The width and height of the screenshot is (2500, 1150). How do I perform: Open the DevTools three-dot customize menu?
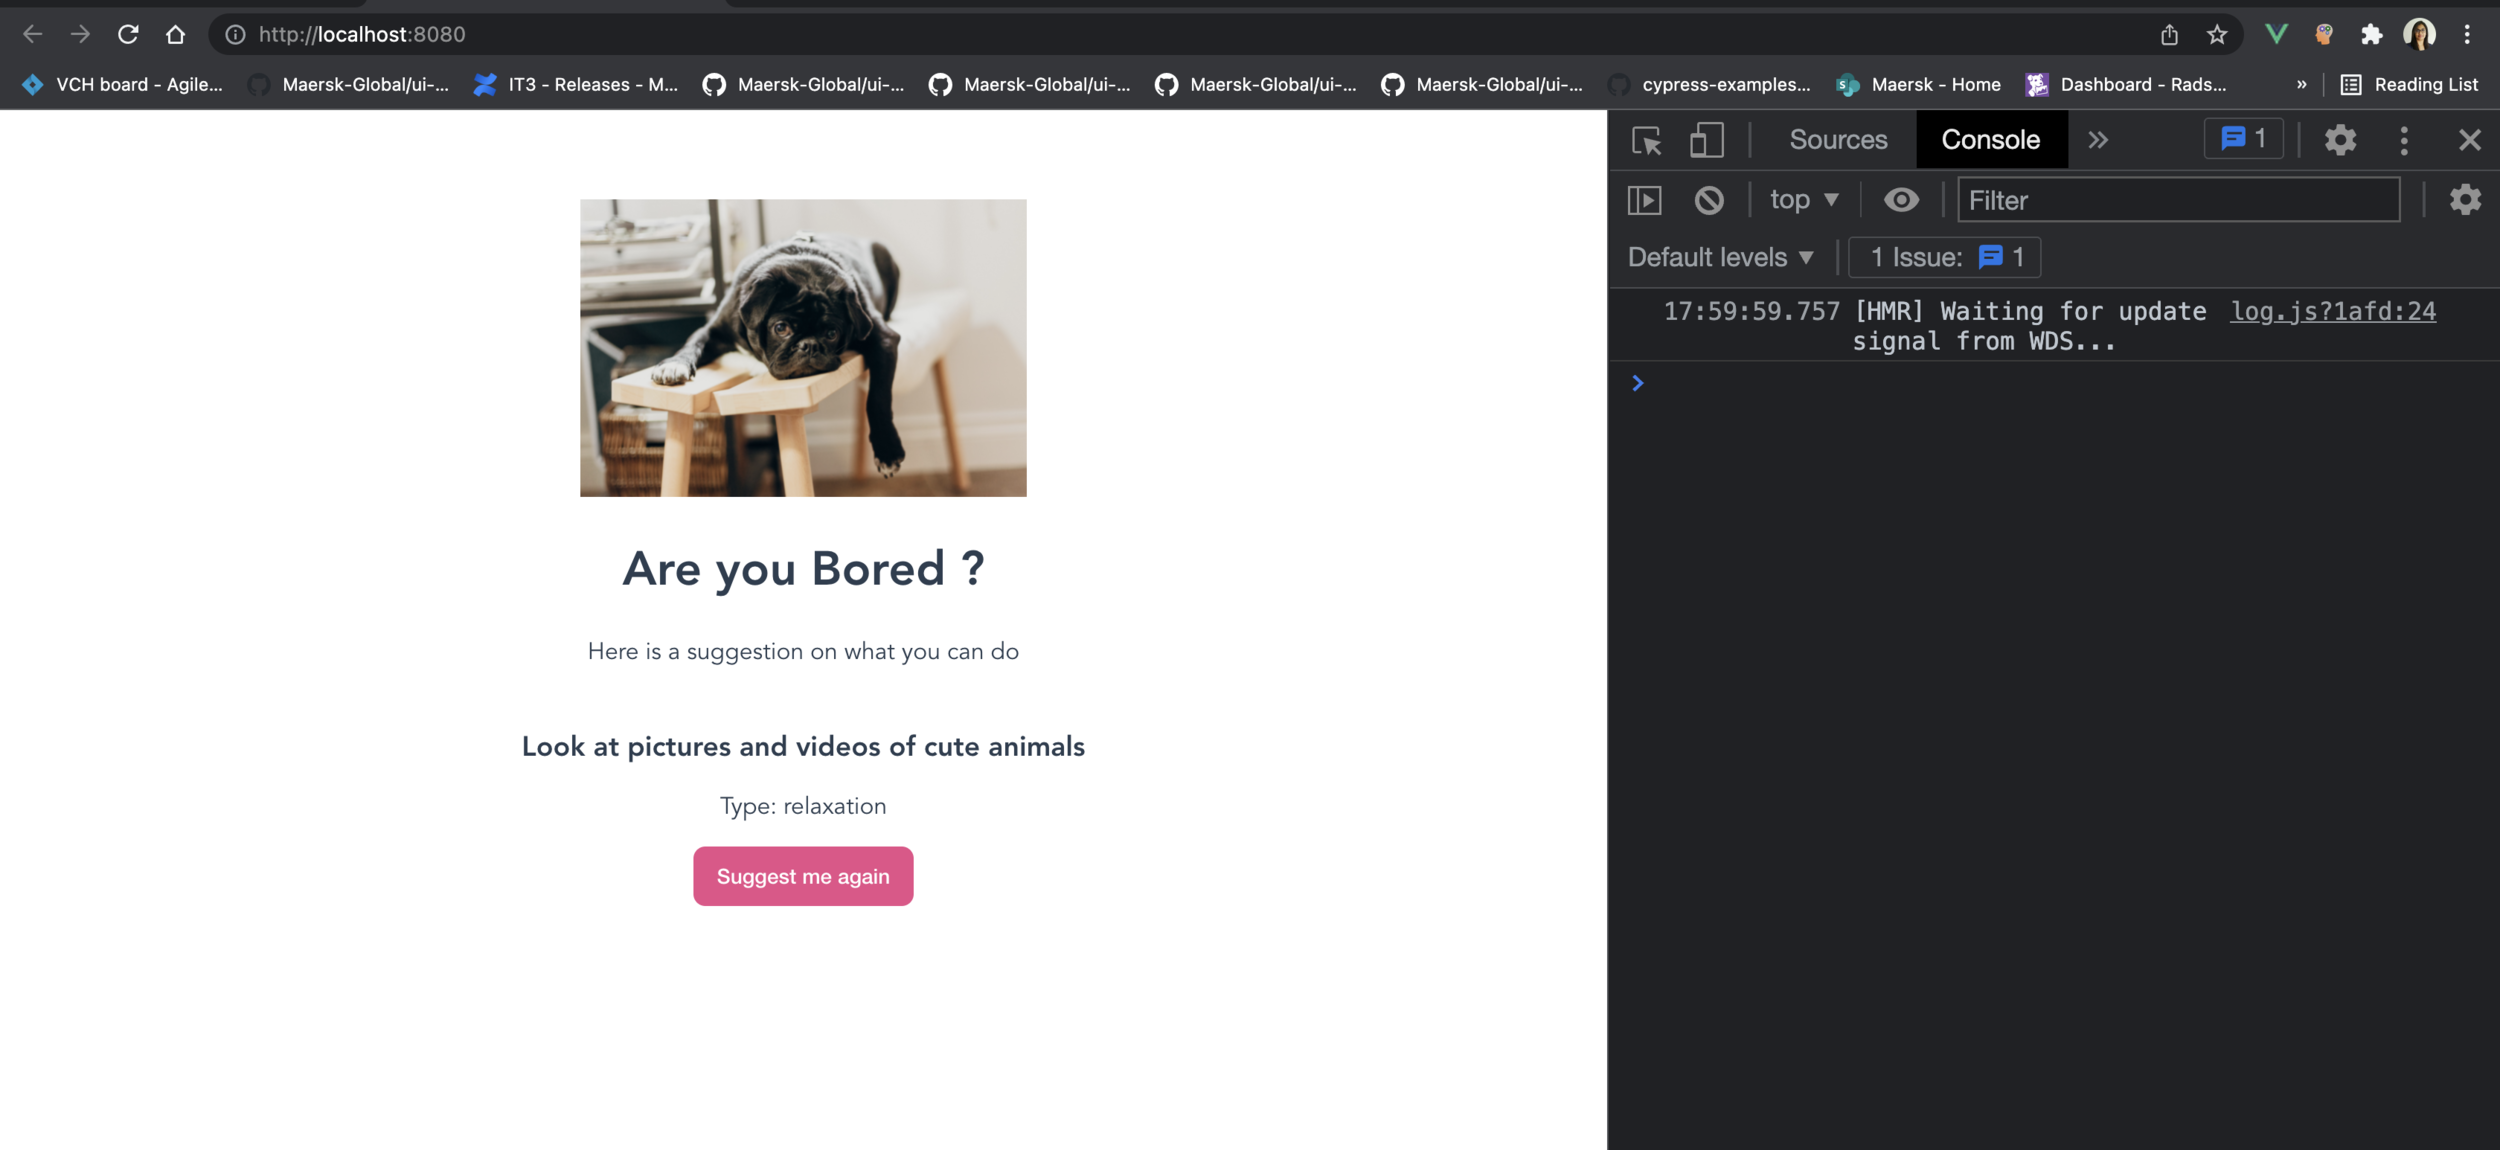click(x=2404, y=140)
